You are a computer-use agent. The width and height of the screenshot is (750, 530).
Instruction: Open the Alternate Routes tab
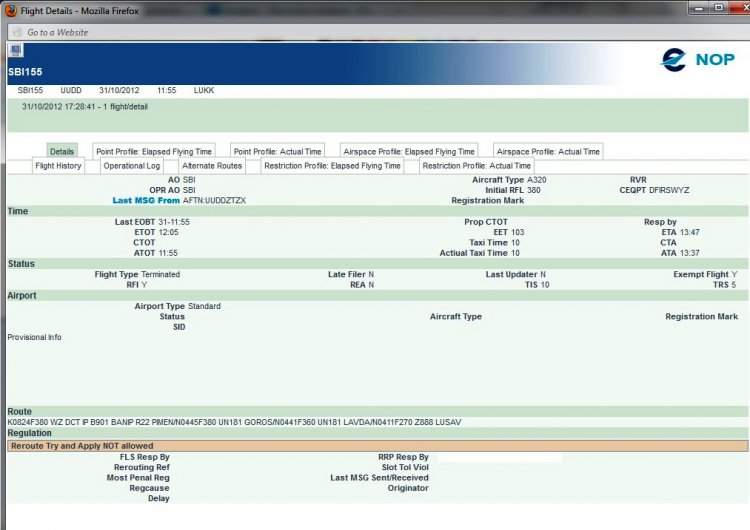click(x=212, y=166)
